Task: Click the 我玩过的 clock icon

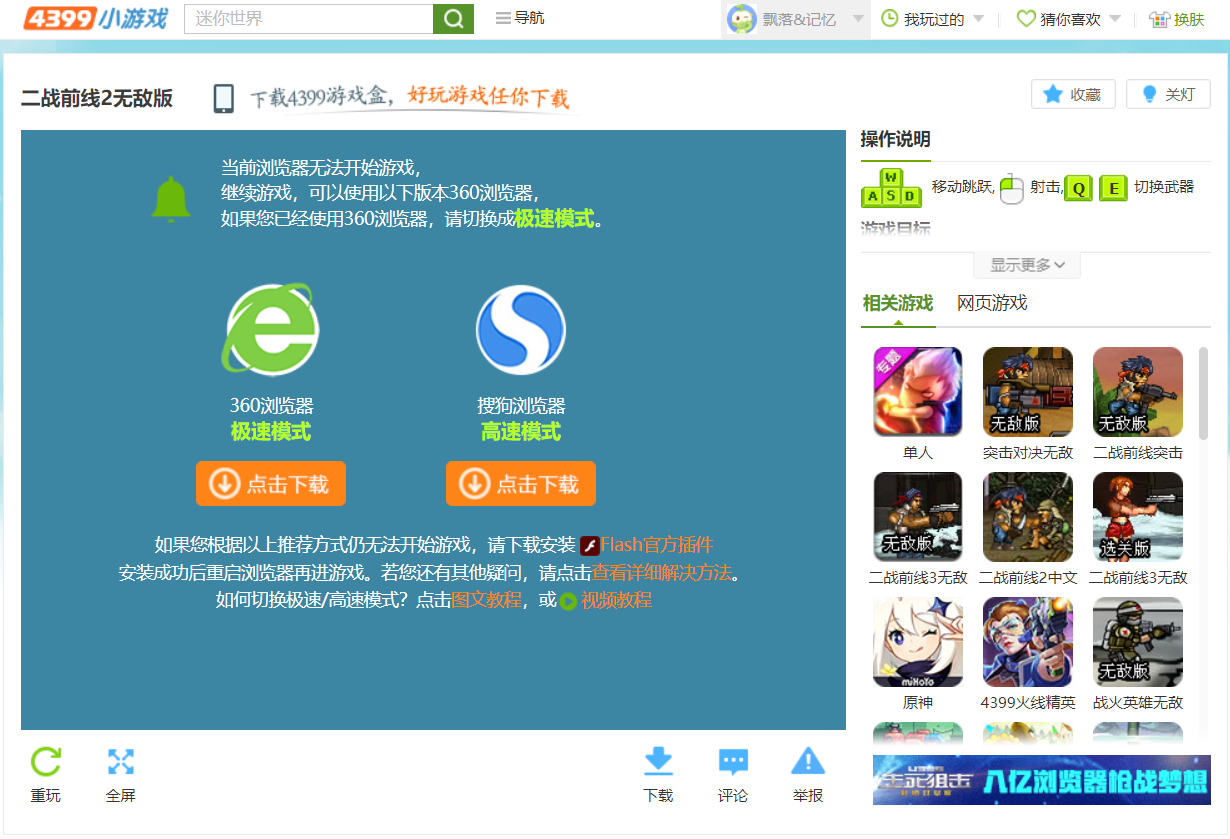Action: [x=889, y=19]
